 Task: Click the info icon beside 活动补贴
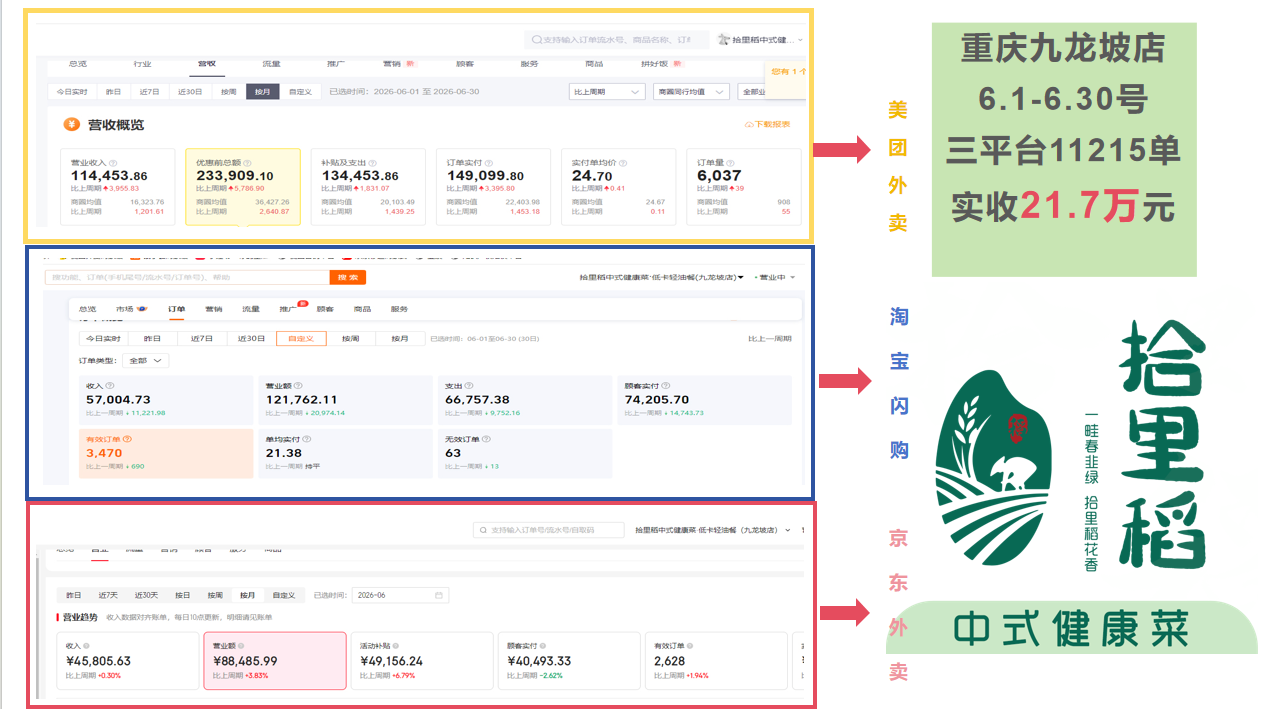[394, 646]
